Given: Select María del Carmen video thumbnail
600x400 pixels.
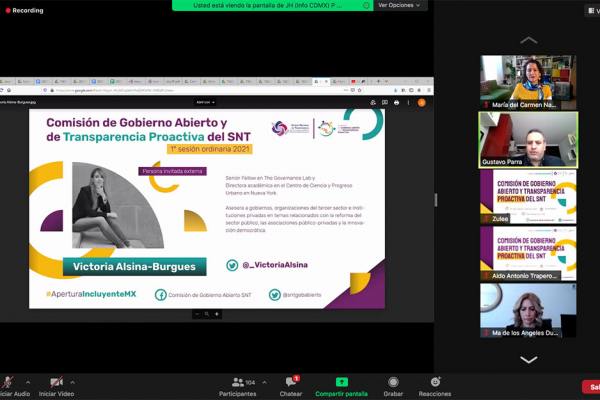Looking at the screenshot, I should tap(528, 82).
